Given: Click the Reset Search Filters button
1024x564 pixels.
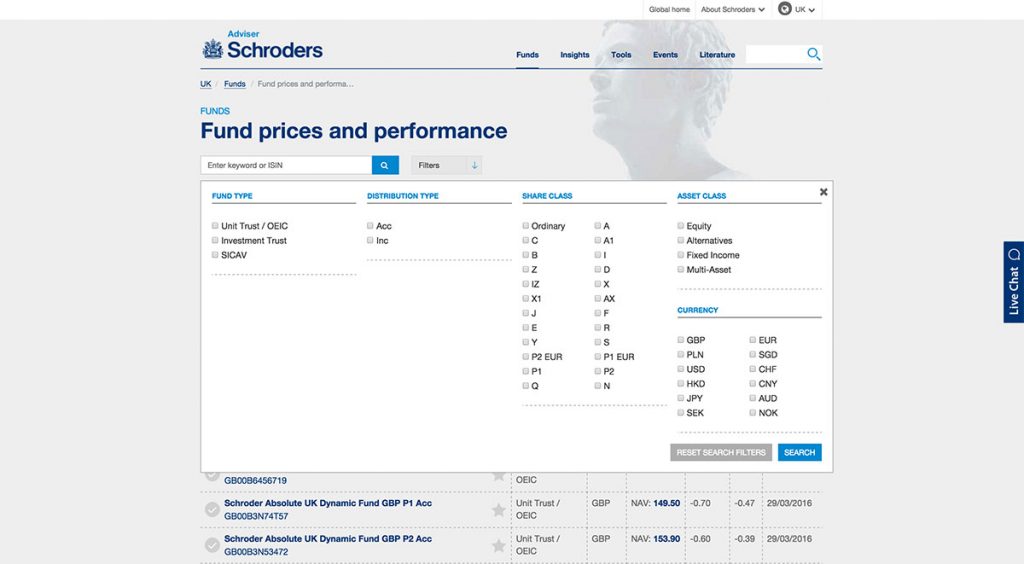Looking at the screenshot, I should pyautogui.click(x=721, y=452).
